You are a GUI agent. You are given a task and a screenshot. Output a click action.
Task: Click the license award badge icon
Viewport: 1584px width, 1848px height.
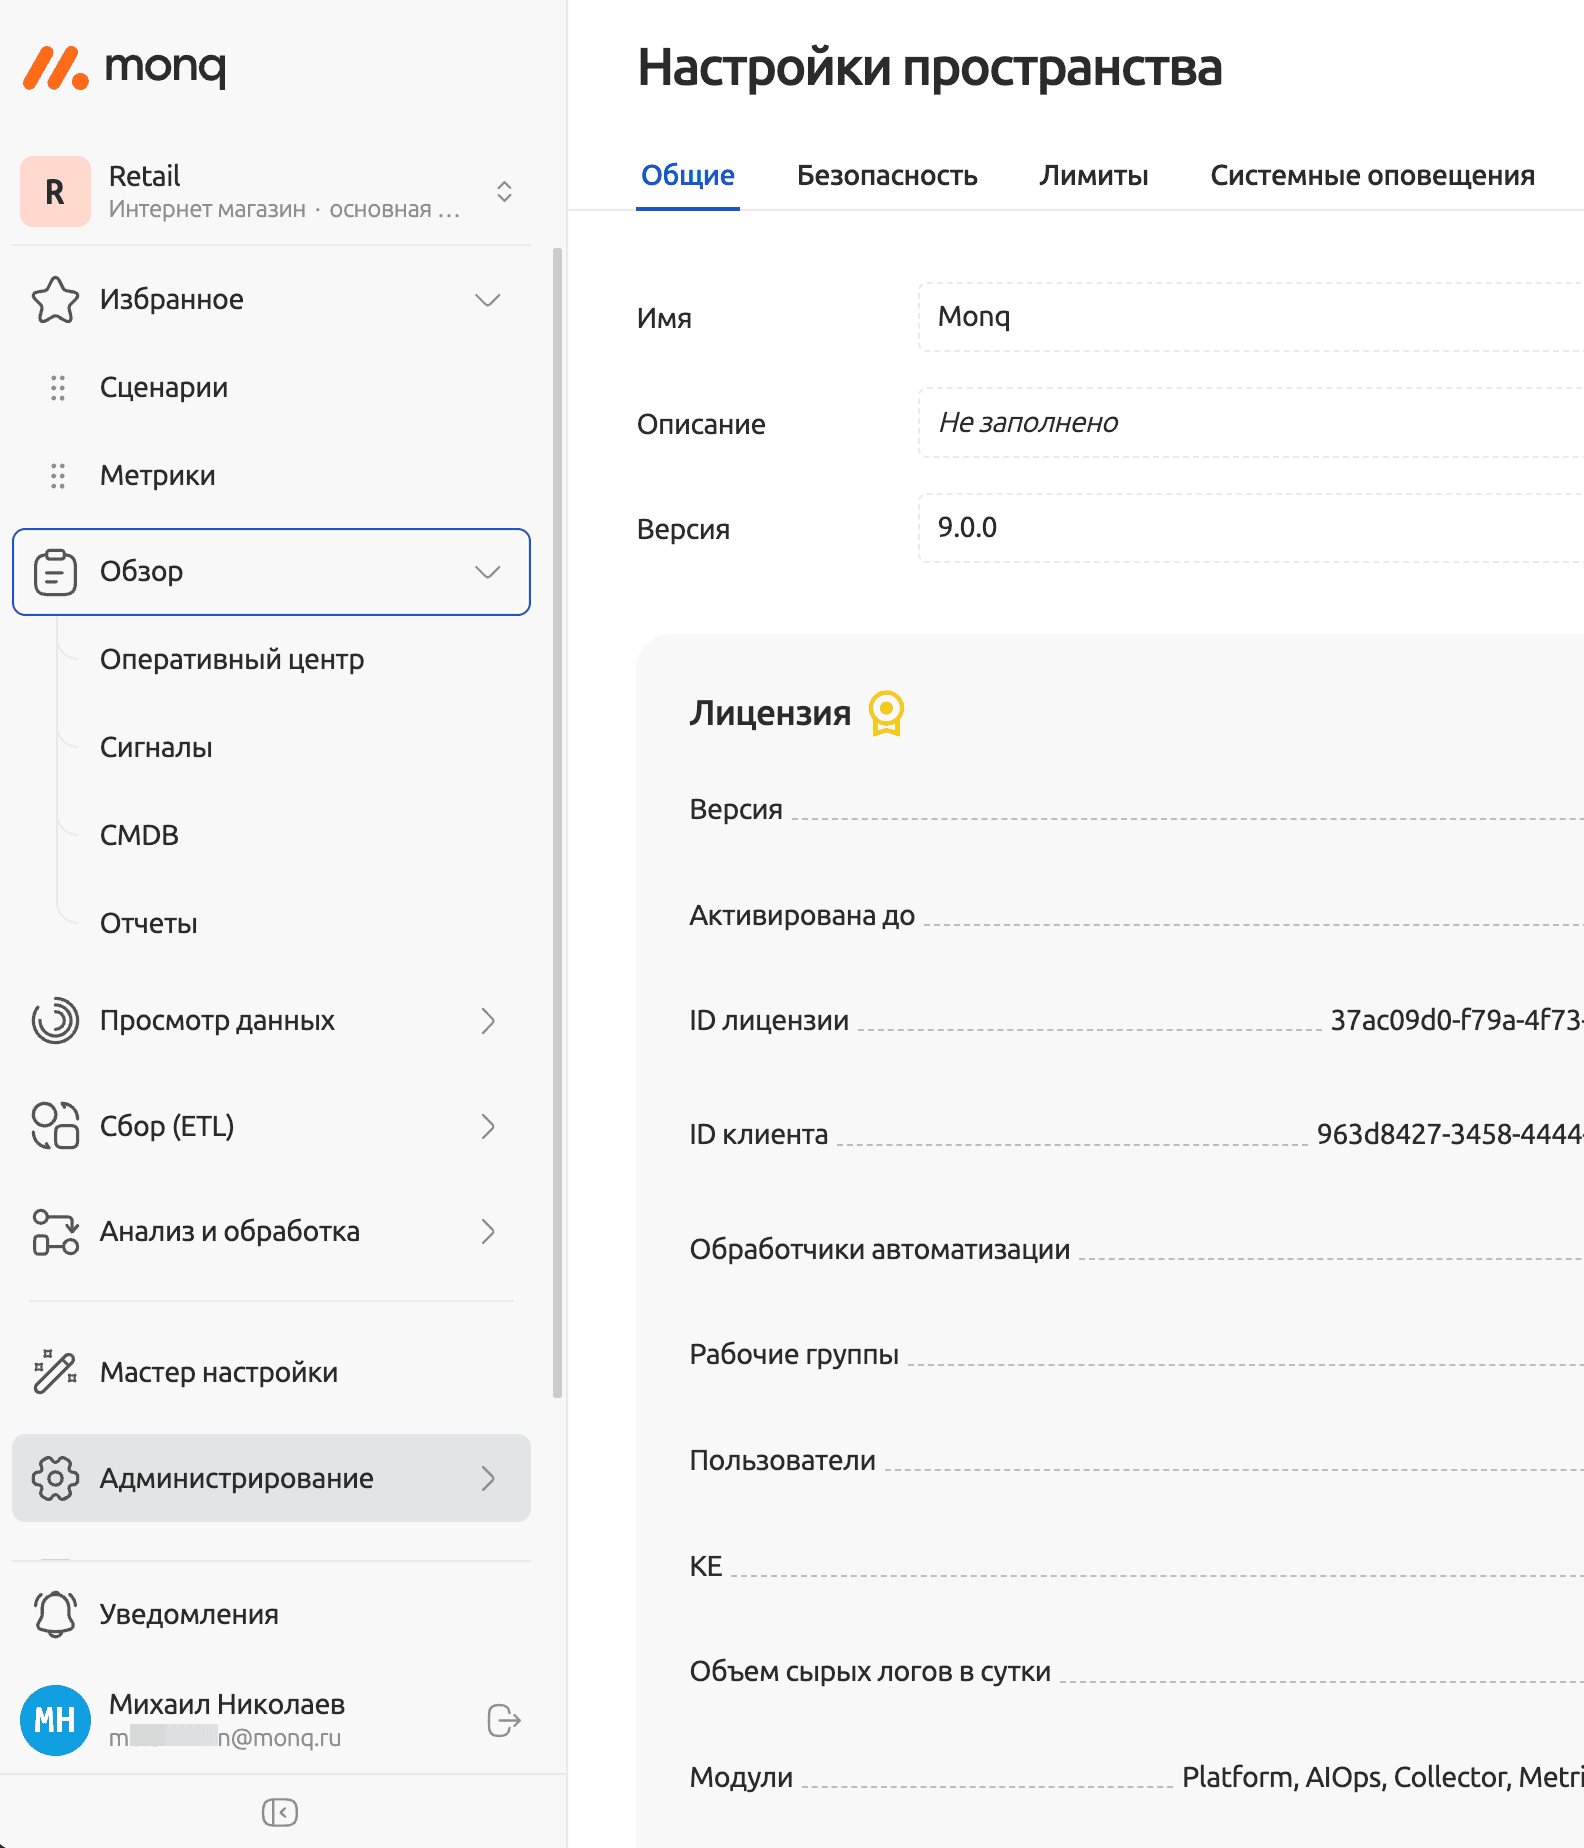(886, 713)
